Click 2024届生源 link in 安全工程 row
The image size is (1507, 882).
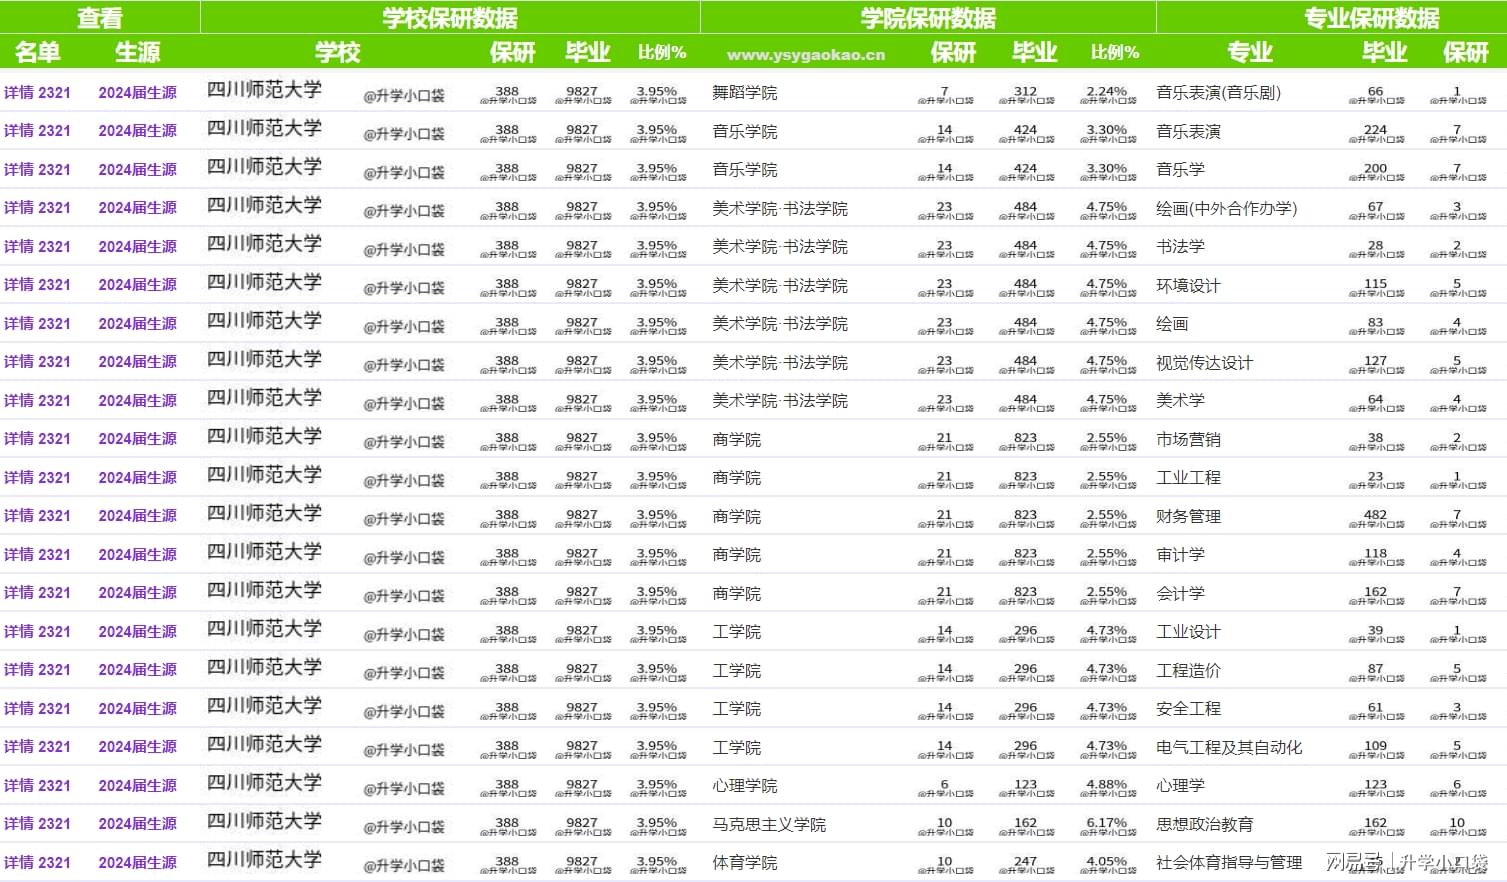click(137, 709)
